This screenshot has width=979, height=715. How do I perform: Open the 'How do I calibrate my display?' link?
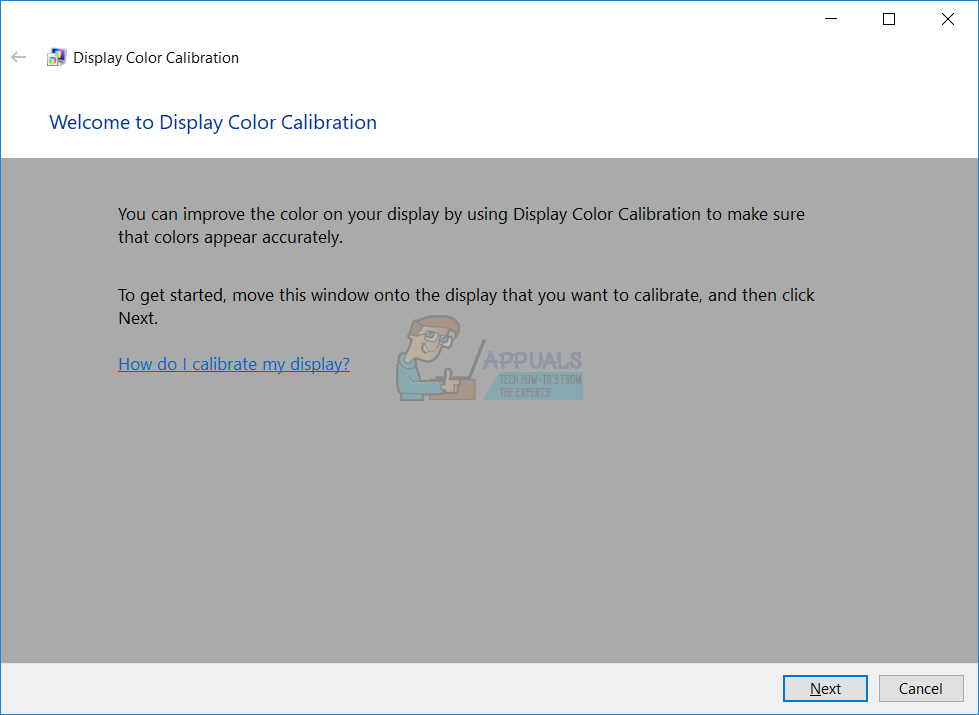click(x=234, y=363)
